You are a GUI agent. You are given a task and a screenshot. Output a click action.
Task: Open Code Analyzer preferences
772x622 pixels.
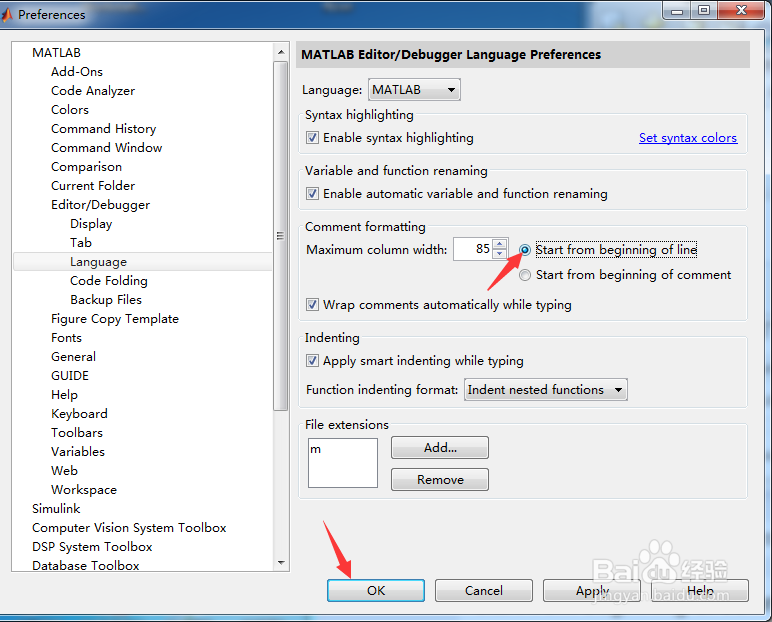(93, 91)
